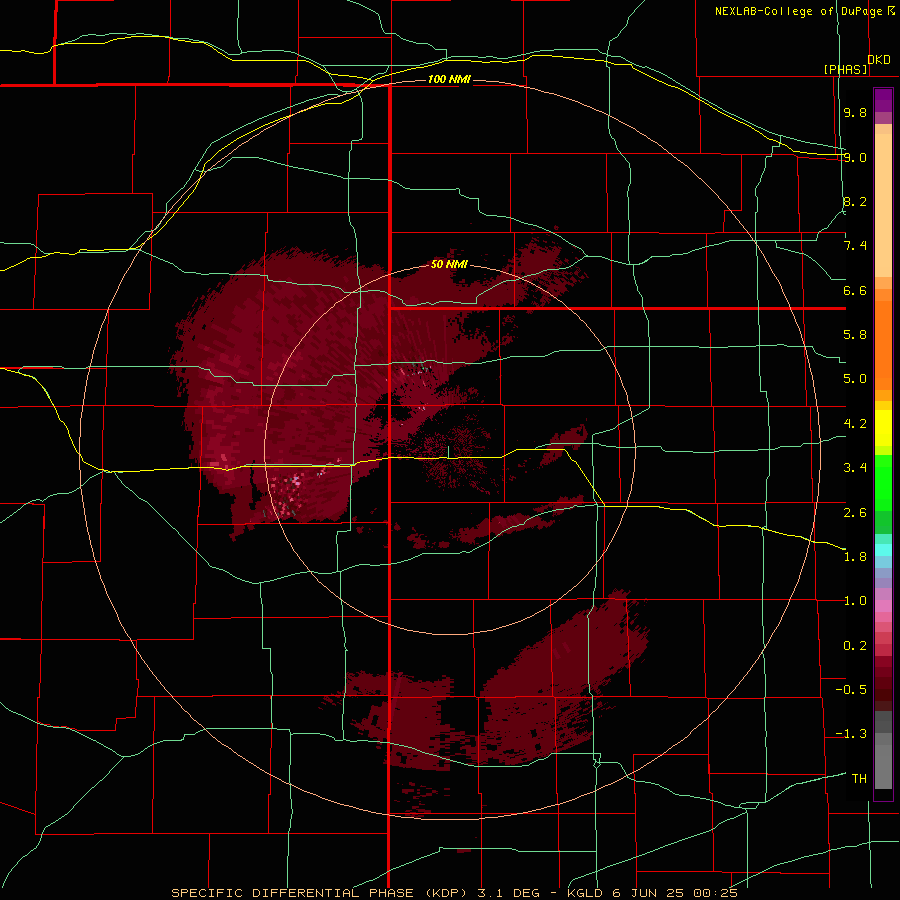900x900 pixels.
Task: Click the [PHAS] legend label
Action: click(845, 70)
